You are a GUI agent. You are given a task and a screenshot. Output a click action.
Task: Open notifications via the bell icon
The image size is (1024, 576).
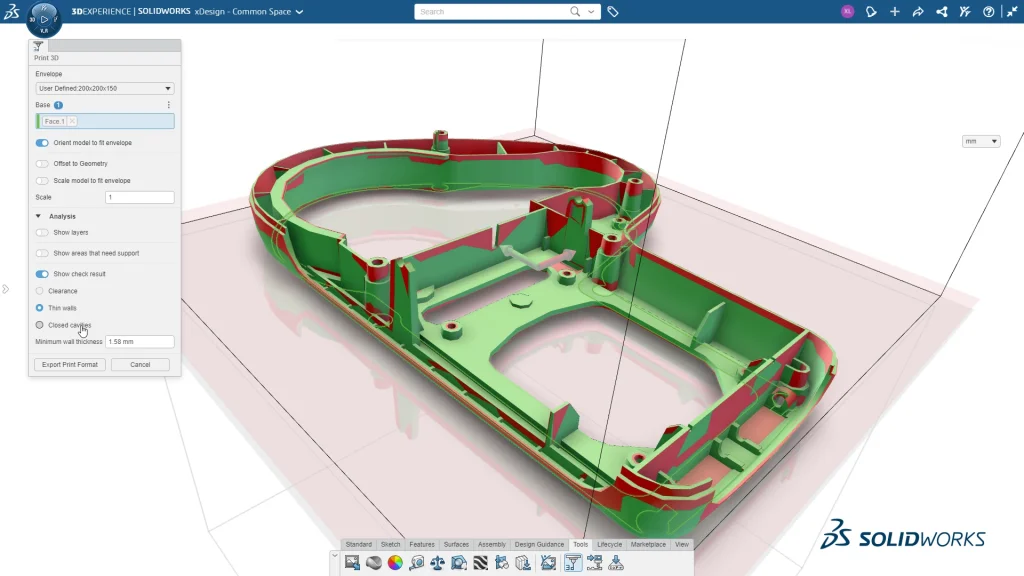tap(871, 11)
